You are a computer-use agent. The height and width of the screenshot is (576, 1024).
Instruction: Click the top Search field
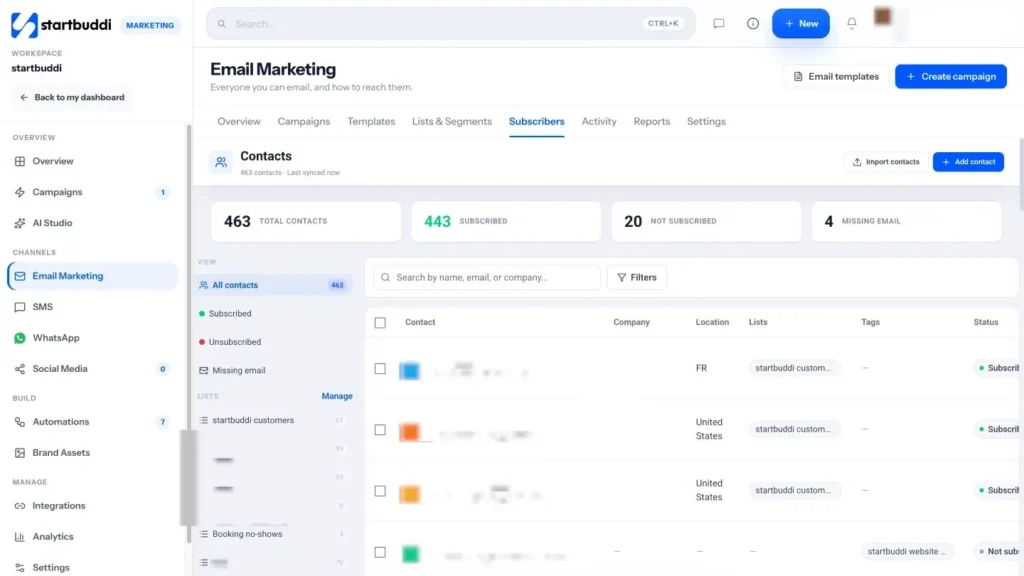coord(451,24)
